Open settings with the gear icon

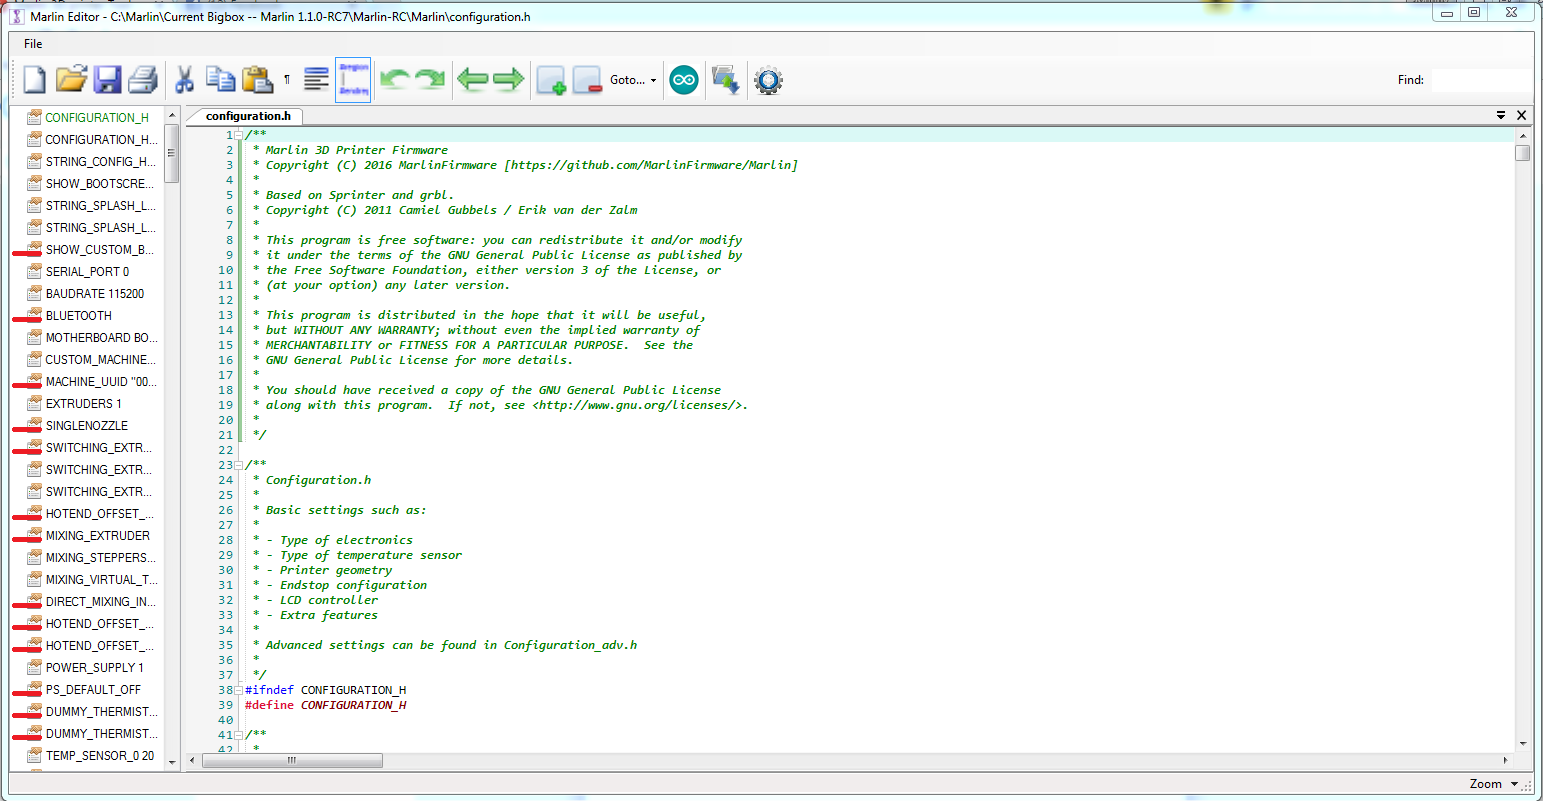click(x=768, y=80)
